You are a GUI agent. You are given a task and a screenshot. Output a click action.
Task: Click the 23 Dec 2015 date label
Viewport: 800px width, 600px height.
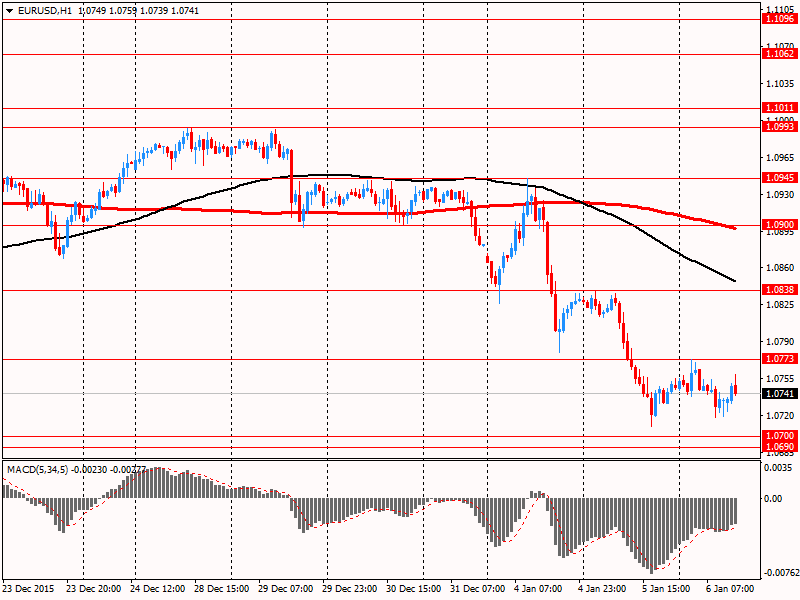(x=28, y=588)
